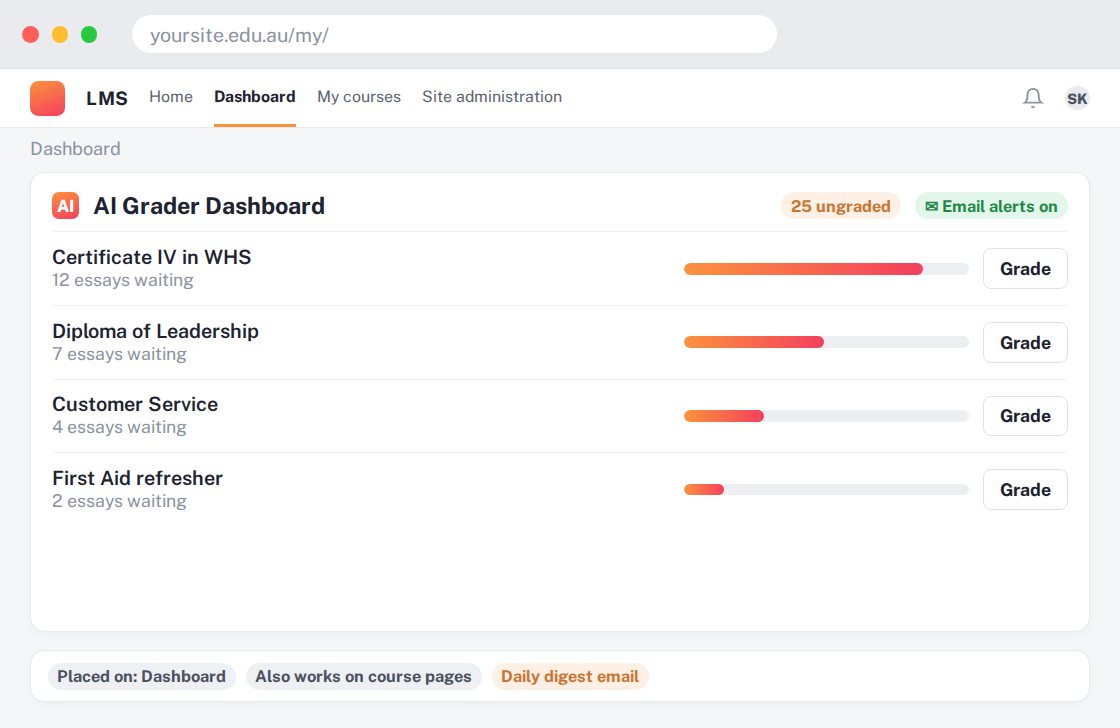Open the Certificate IV in WHS course title
This screenshot has height=728, width=1120.
tap(152, 257)
